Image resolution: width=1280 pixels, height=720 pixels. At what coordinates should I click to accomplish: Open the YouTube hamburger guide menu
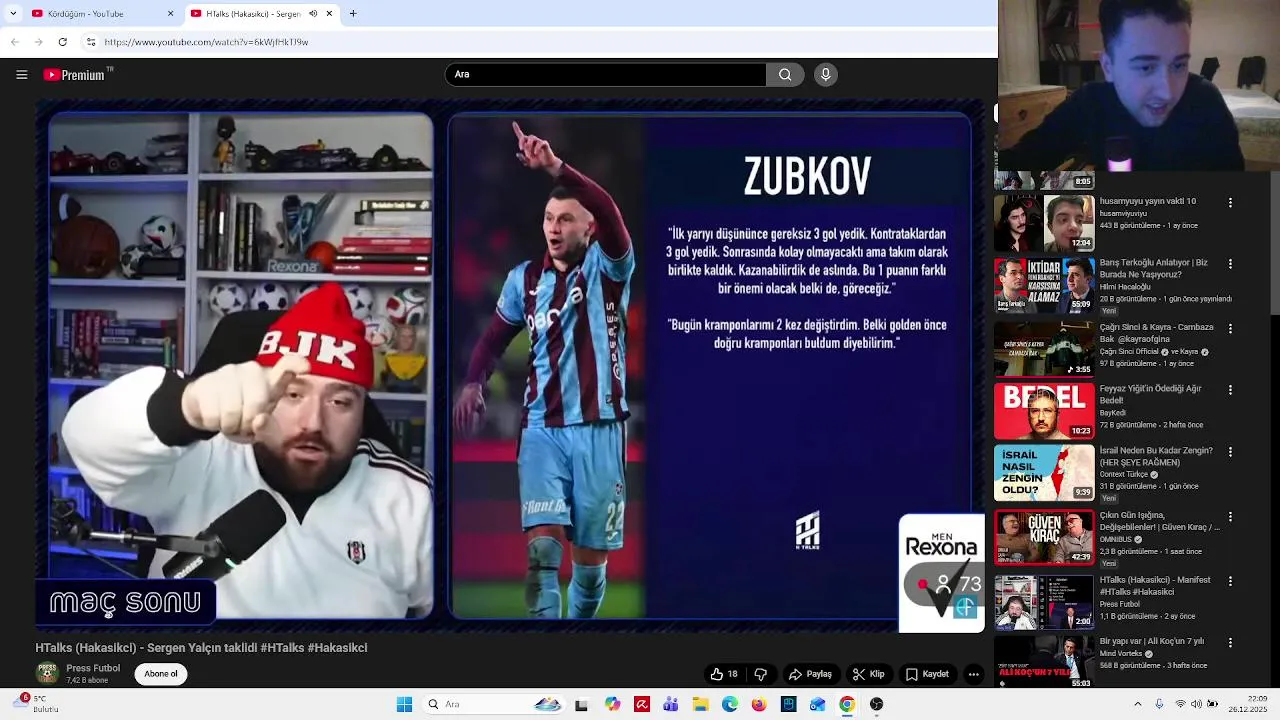21,75
